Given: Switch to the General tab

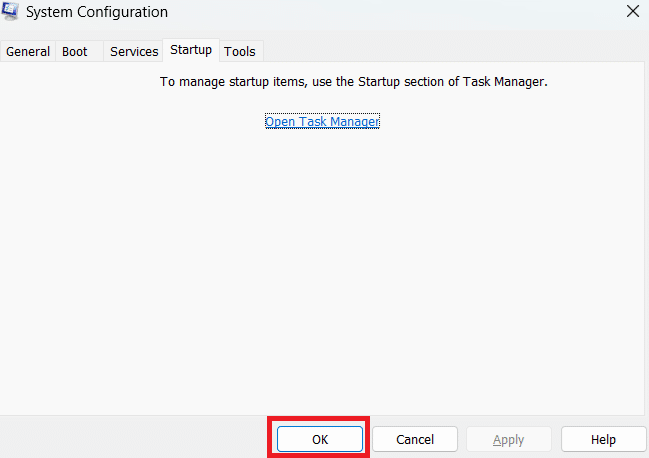Looking at the screenshot, I should point(28,52).
